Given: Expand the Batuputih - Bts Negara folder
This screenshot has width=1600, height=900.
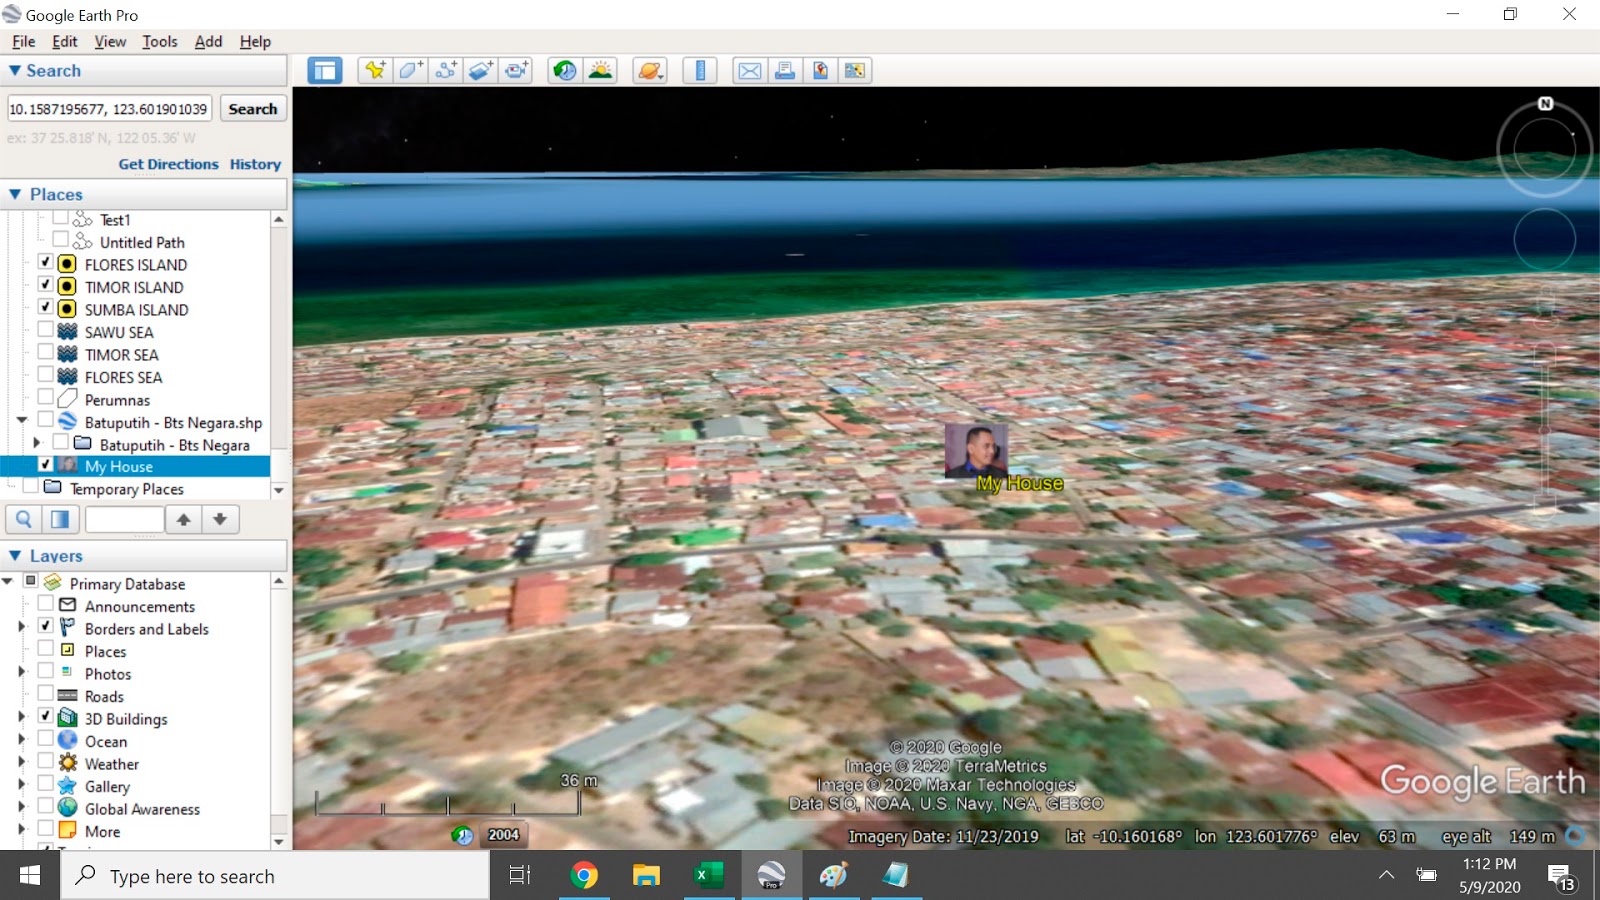Looking at the screenshot, I should click(37, 442).
